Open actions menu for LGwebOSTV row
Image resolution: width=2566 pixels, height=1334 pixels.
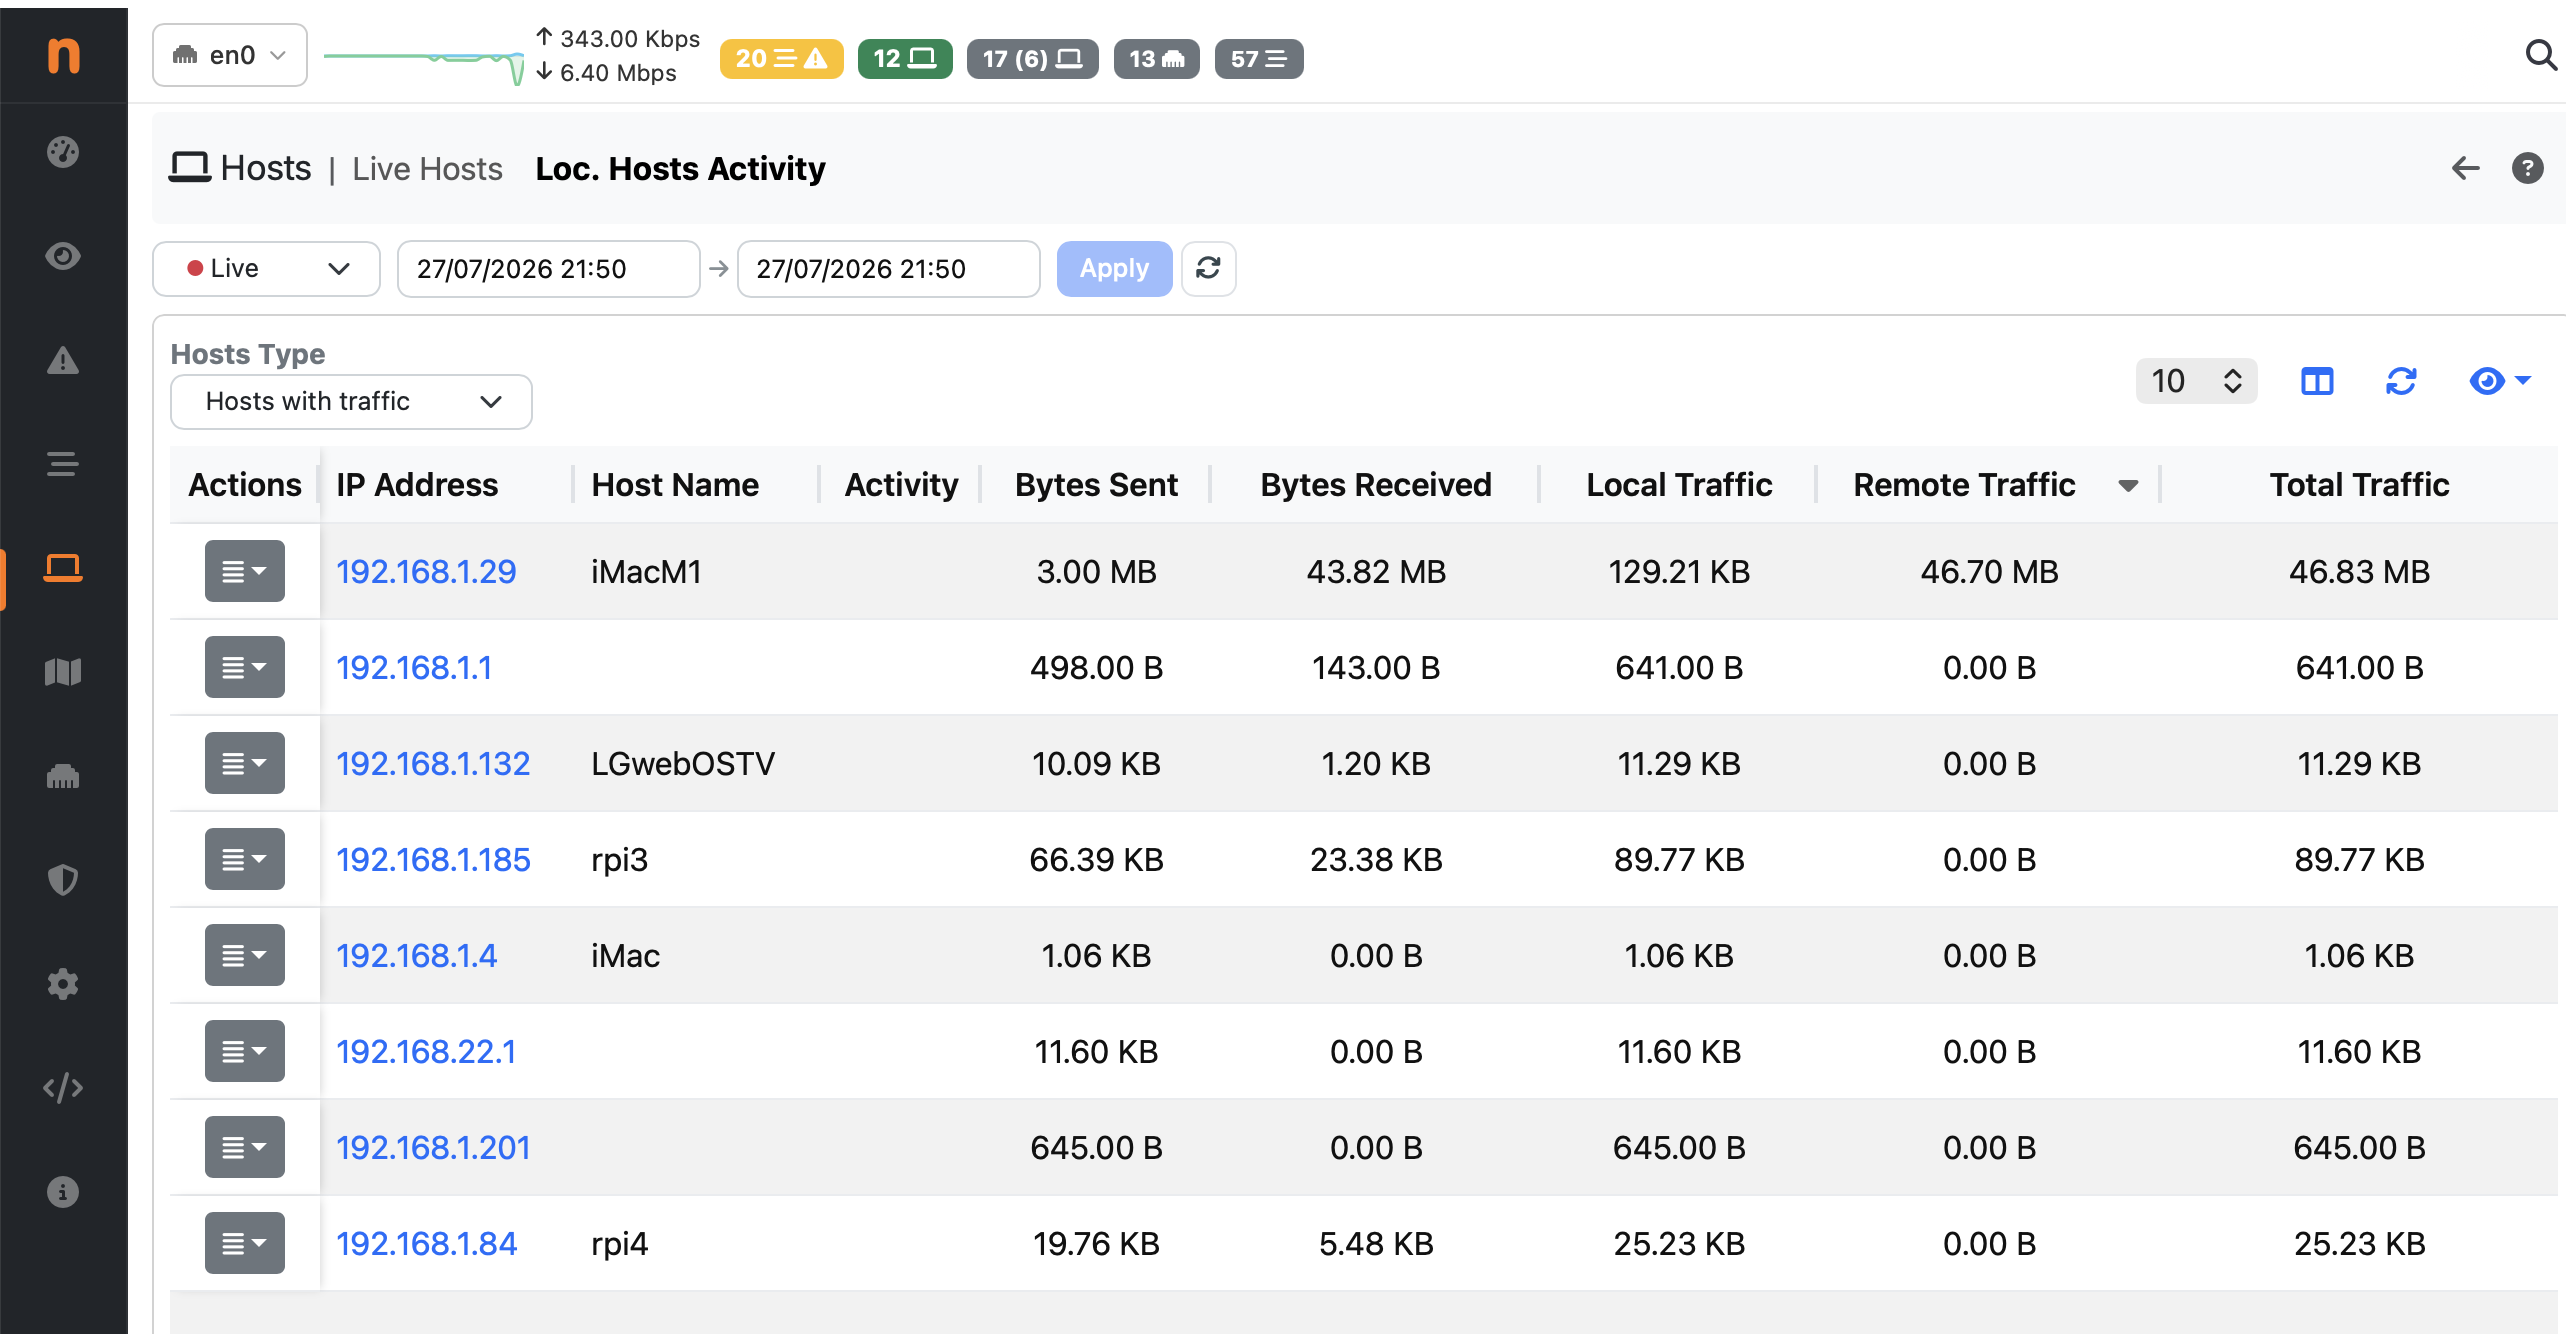[x=245, y=763]
